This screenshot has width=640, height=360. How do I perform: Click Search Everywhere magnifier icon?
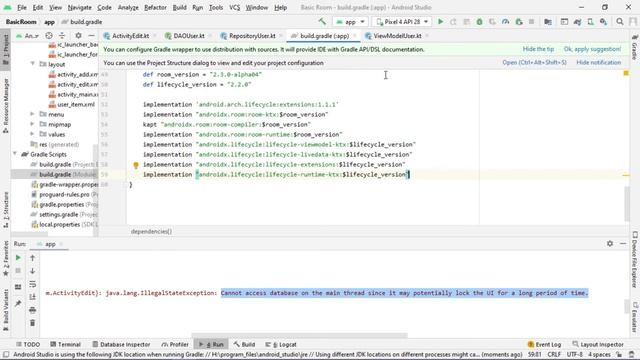(620, 22)
